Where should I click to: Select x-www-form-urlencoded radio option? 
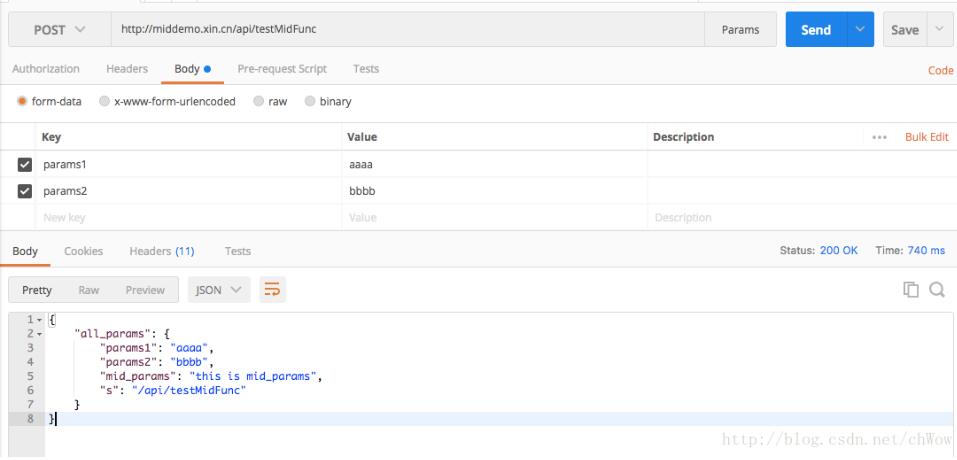pyautogui.click(x=105, y=102)
